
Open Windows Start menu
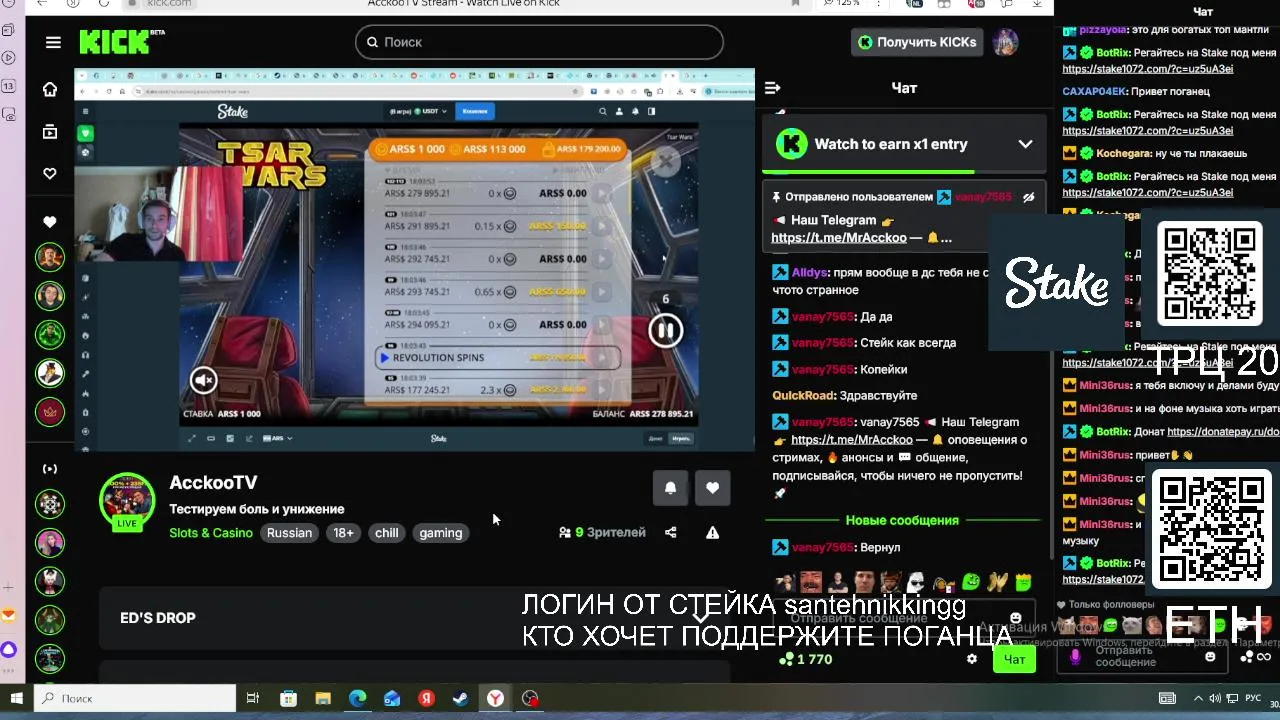click(x=16, y=698)
